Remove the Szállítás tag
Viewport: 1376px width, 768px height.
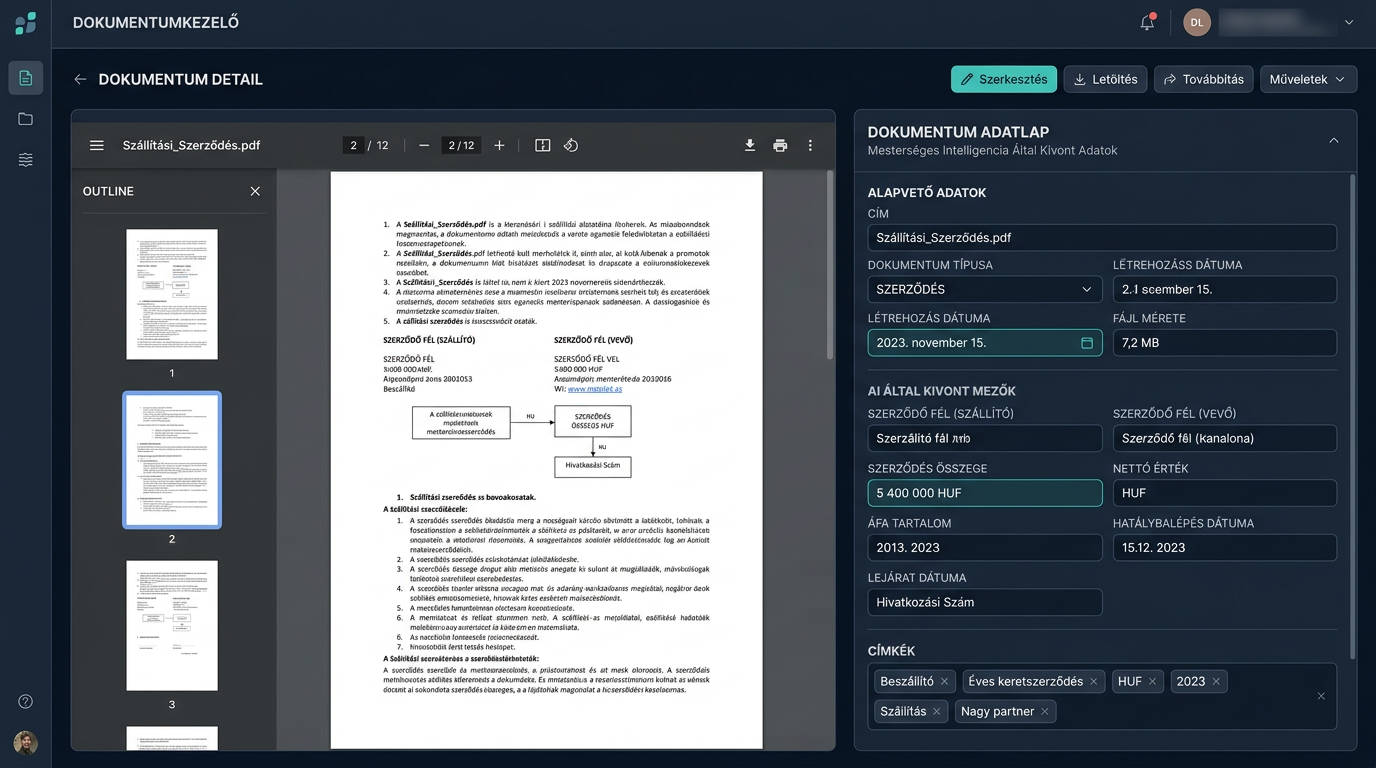[937, 711]
